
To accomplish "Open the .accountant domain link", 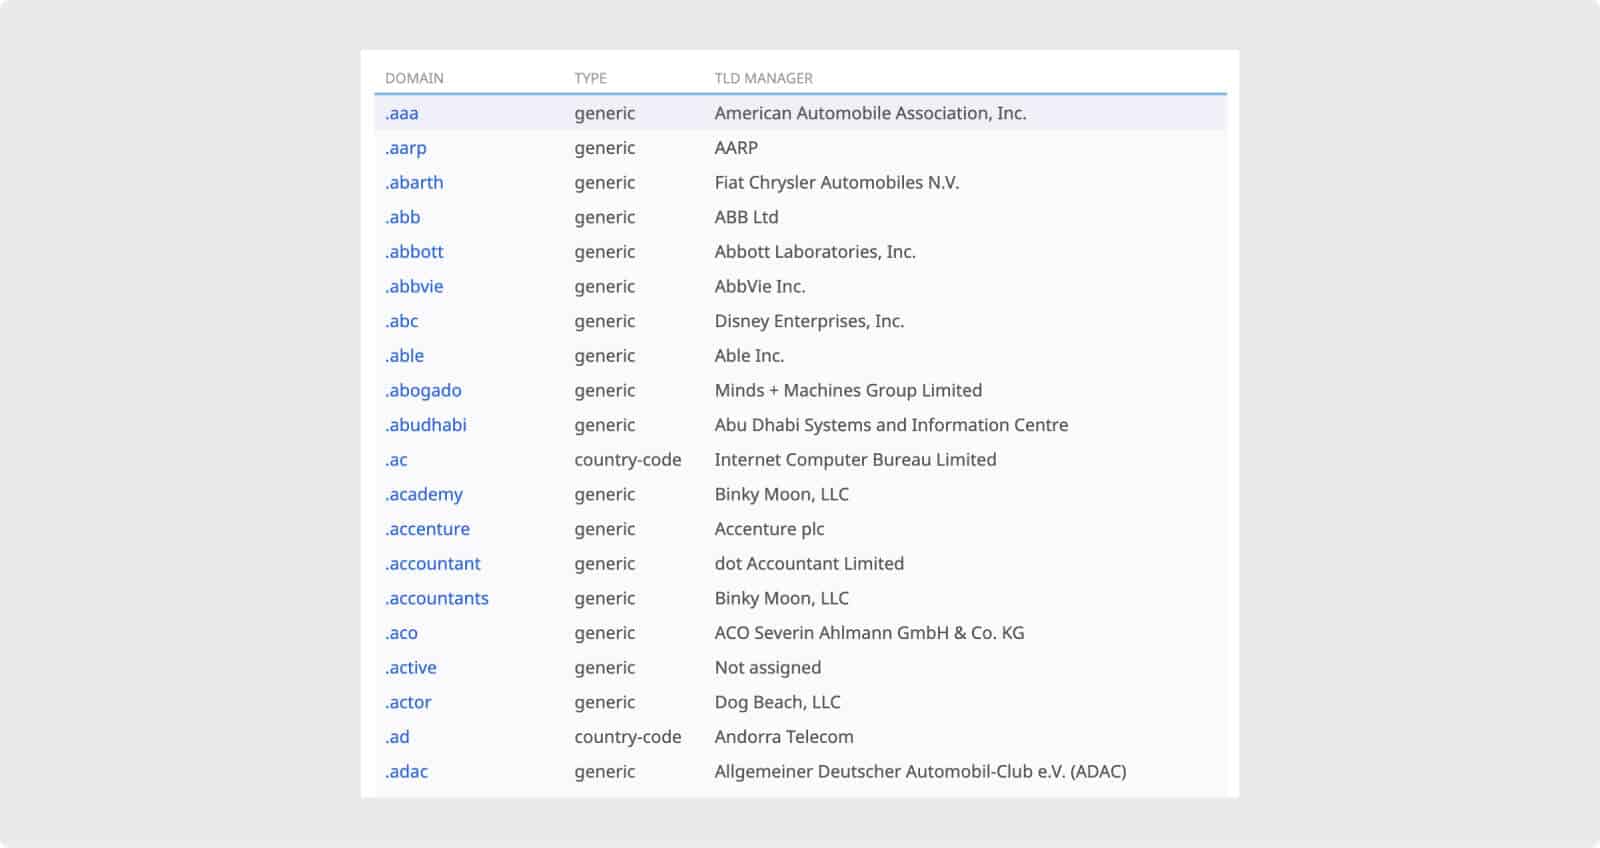I will pos(433,564).
